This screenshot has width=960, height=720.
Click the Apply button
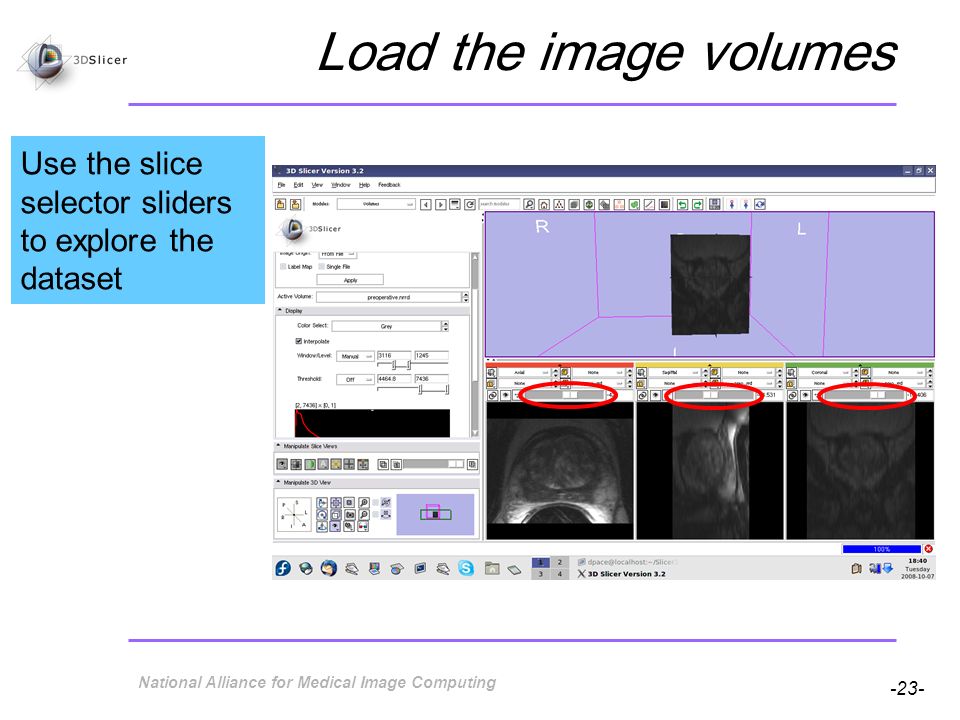(350, 280)
